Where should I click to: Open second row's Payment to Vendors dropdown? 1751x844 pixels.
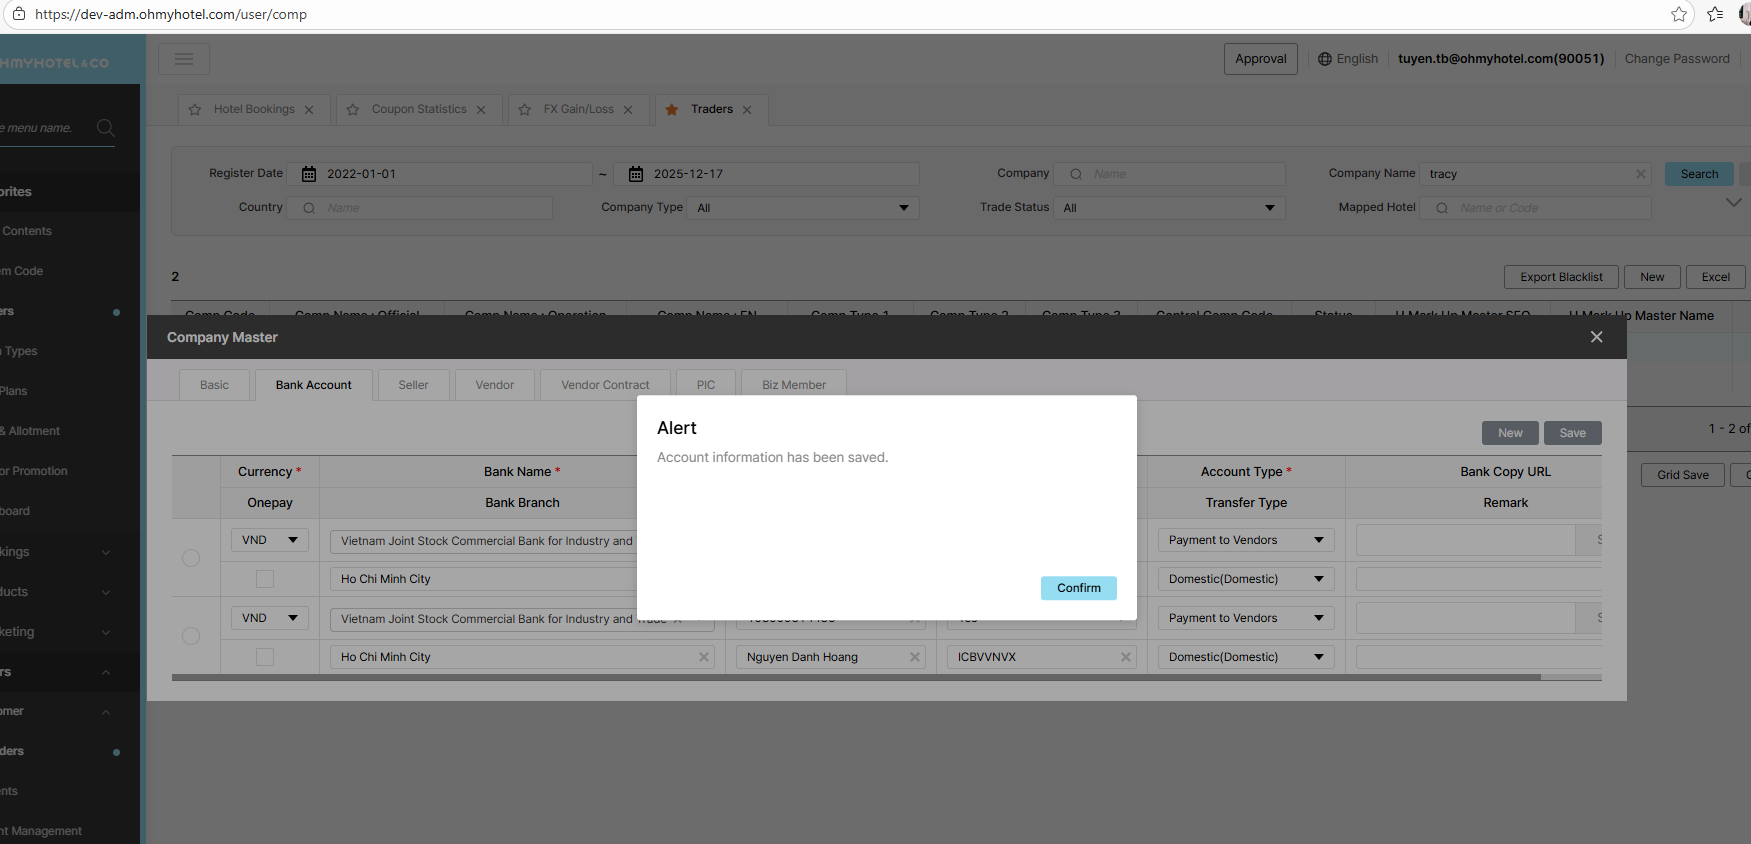point(1246,618)
